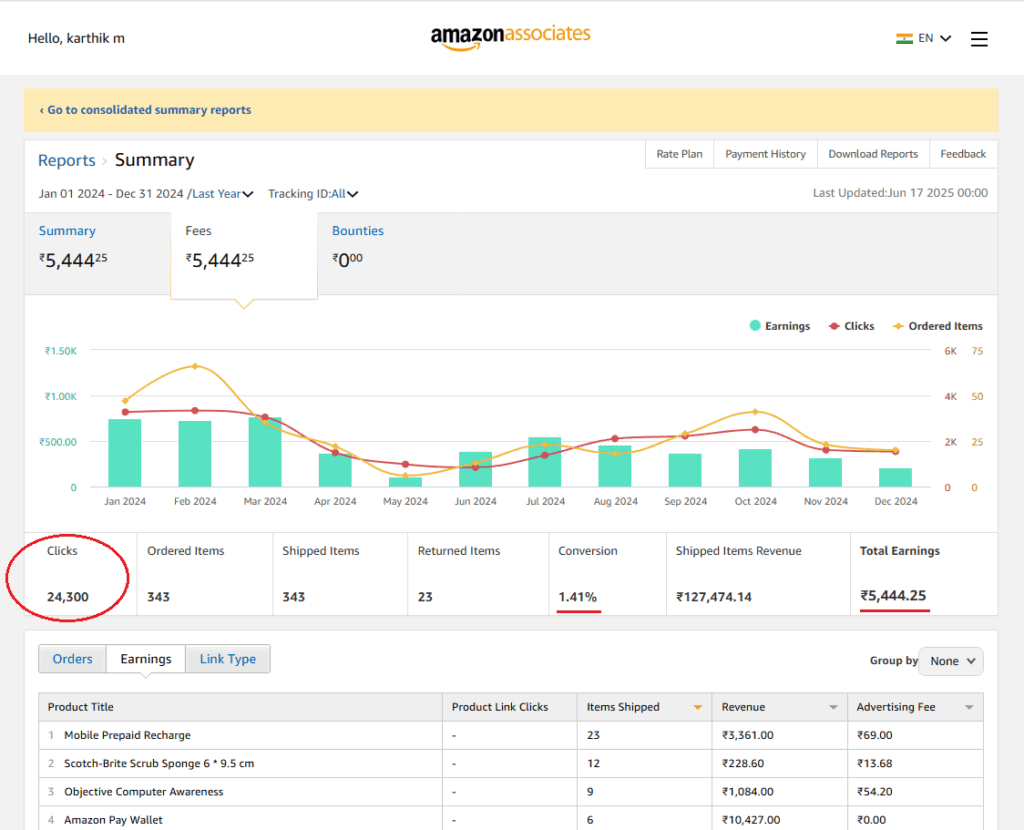1024x830 pixels.
Task: Click the Amazon Associates logo
Action: tap(510, 38)
